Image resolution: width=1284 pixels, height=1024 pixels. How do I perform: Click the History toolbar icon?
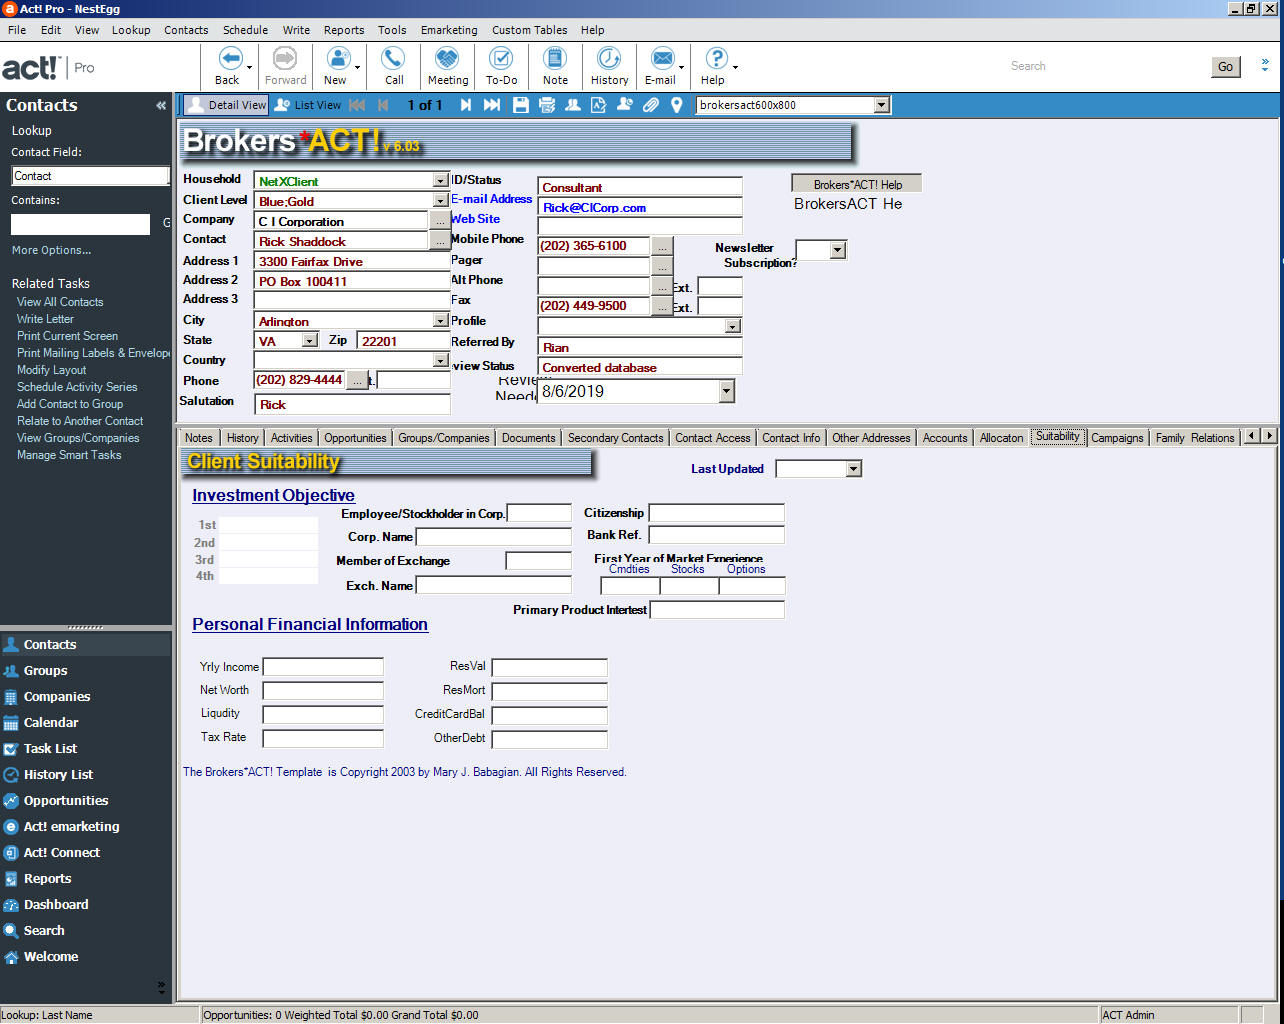(609, 59)
